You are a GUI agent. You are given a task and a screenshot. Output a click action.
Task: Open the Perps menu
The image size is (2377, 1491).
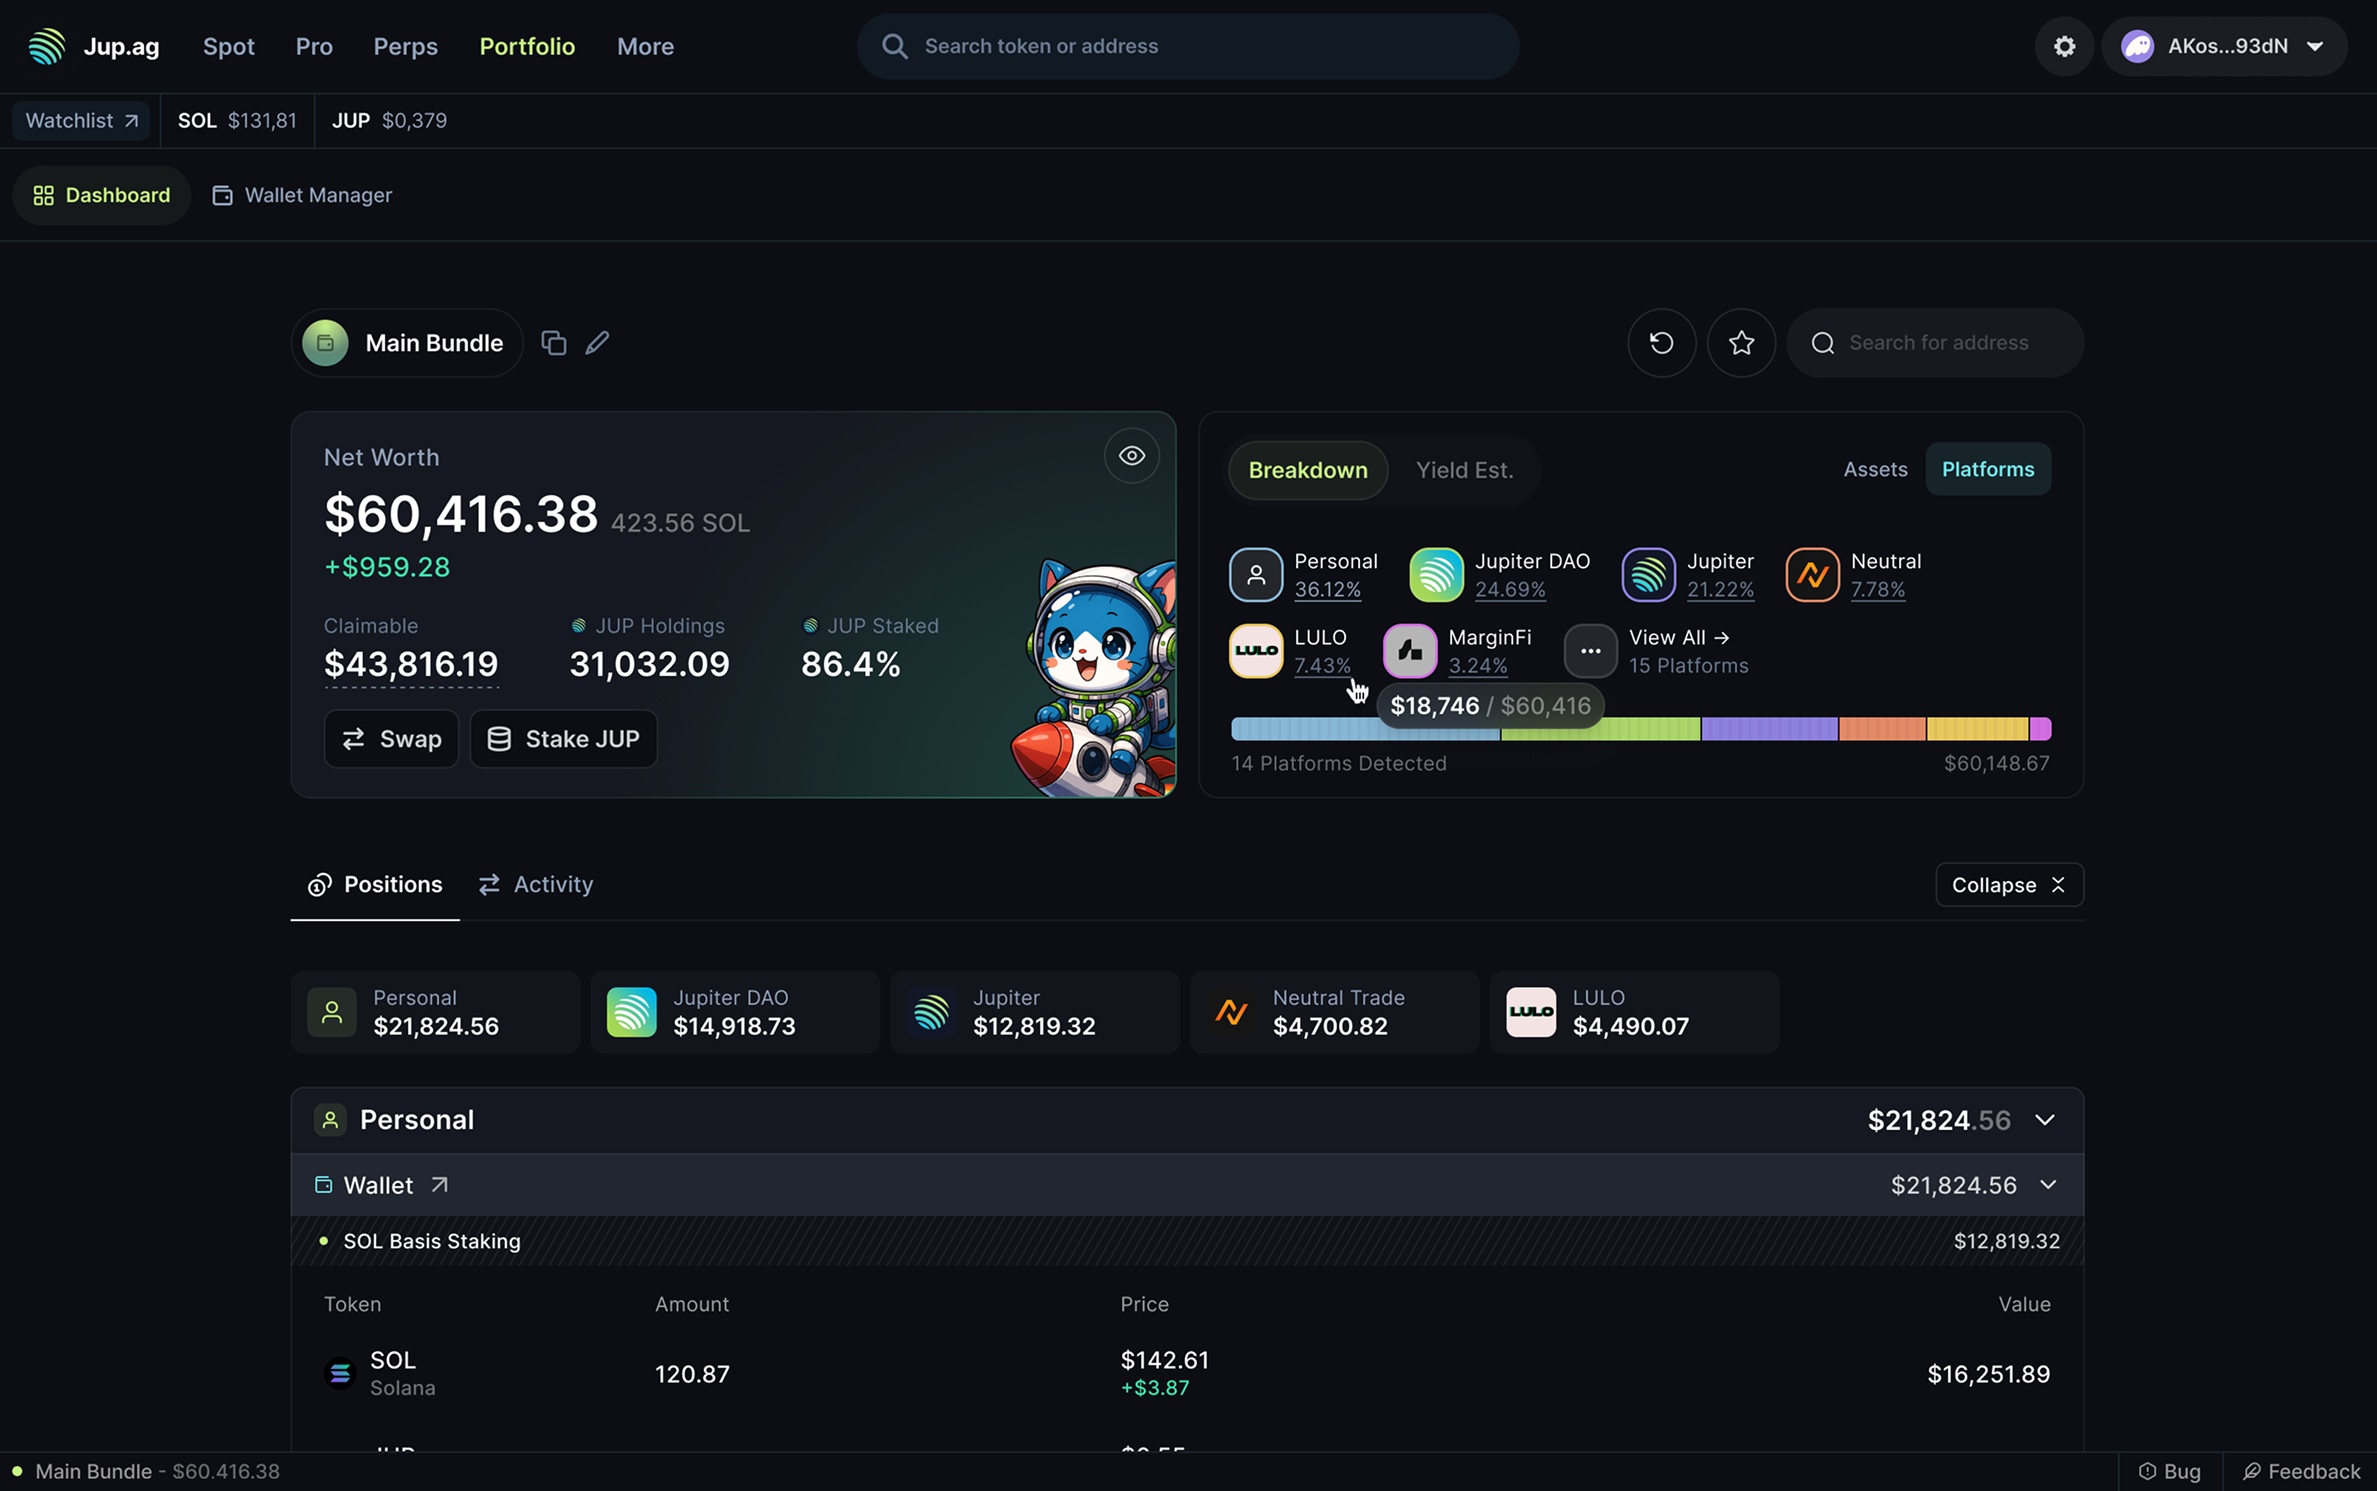(405, 46)
